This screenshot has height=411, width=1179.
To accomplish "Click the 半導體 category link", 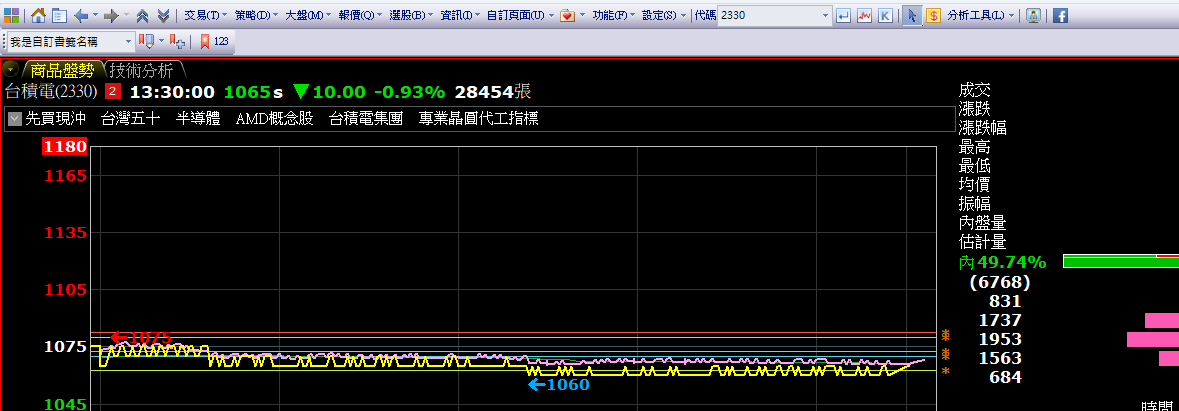I will click(198, 118).
